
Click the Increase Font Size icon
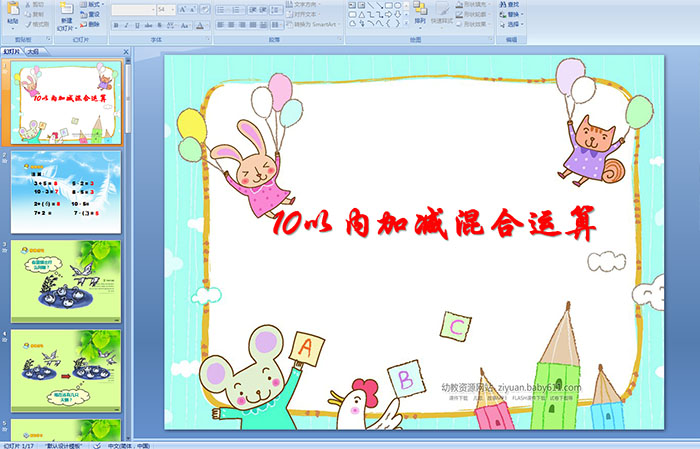point(179,9)
